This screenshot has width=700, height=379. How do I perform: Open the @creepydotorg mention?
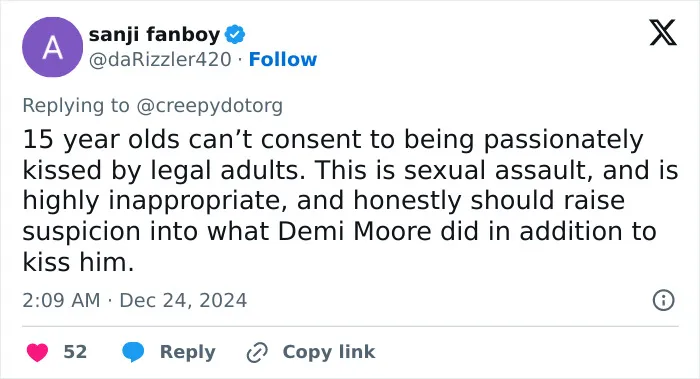pos(209,106)
